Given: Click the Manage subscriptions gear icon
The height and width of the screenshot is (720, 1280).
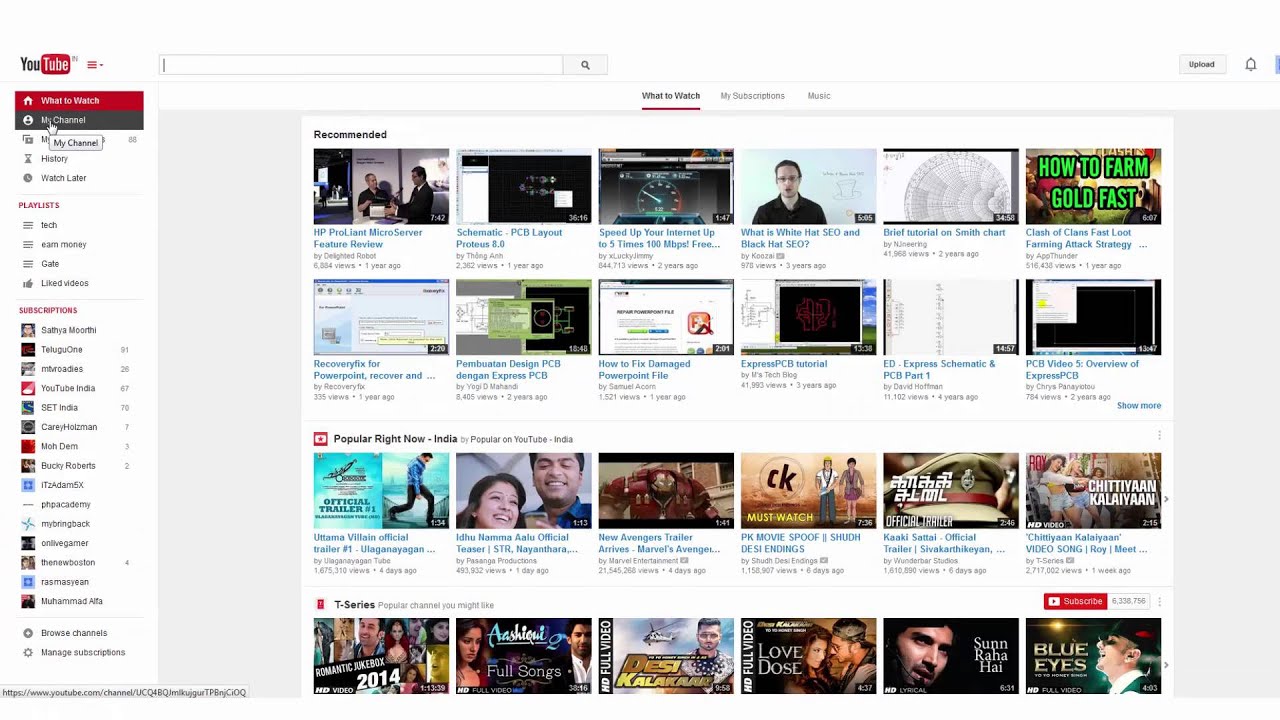Looking at the screenshot, I should [x=28, y=652].
